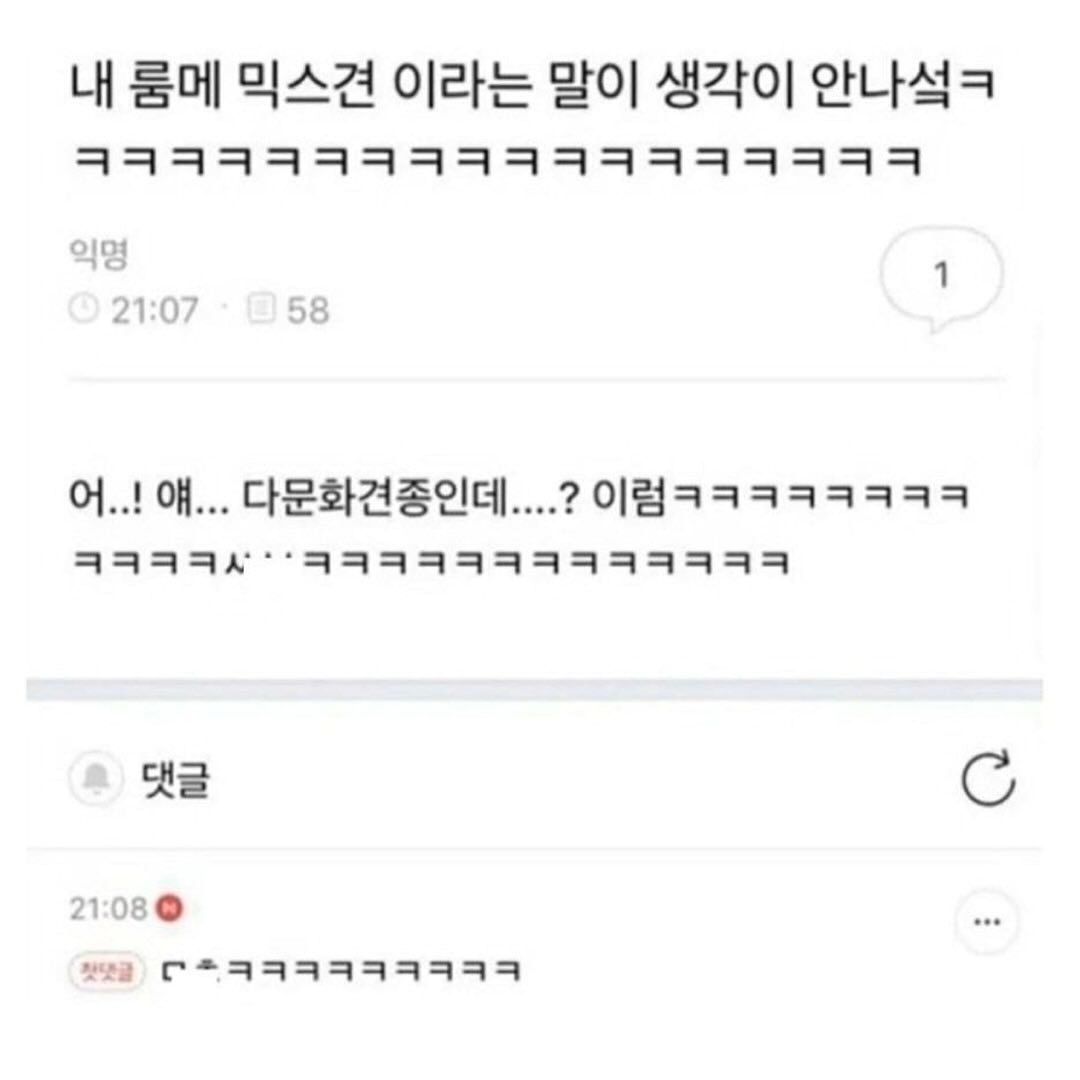
Task: Click the gray divider bar above 댓글
Action: click(534, 689)
